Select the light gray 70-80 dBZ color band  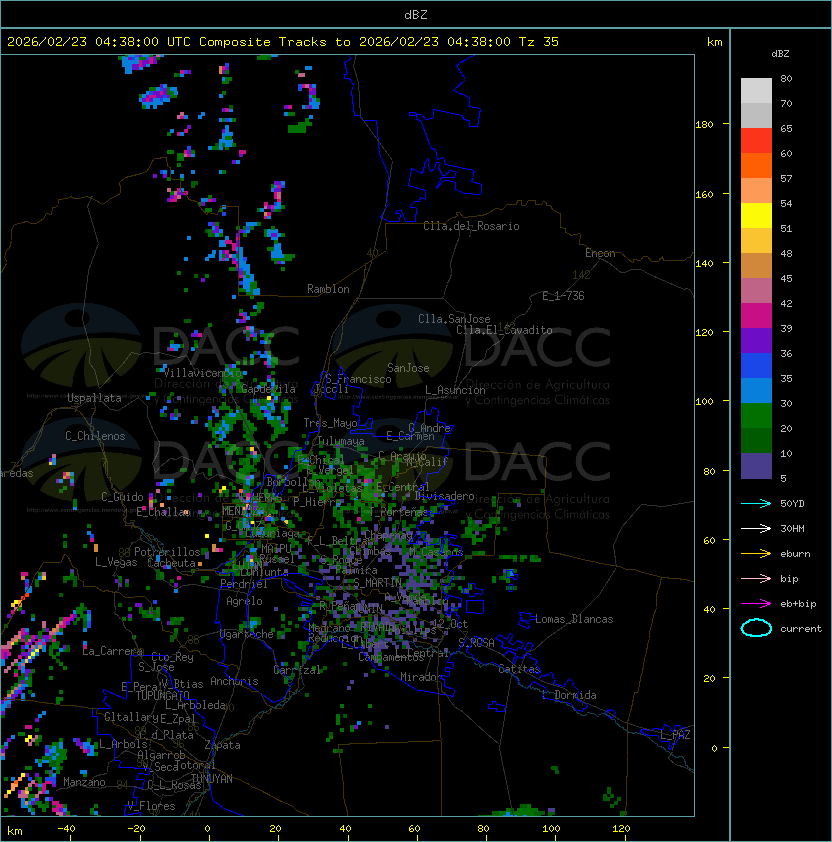(756, 91)
